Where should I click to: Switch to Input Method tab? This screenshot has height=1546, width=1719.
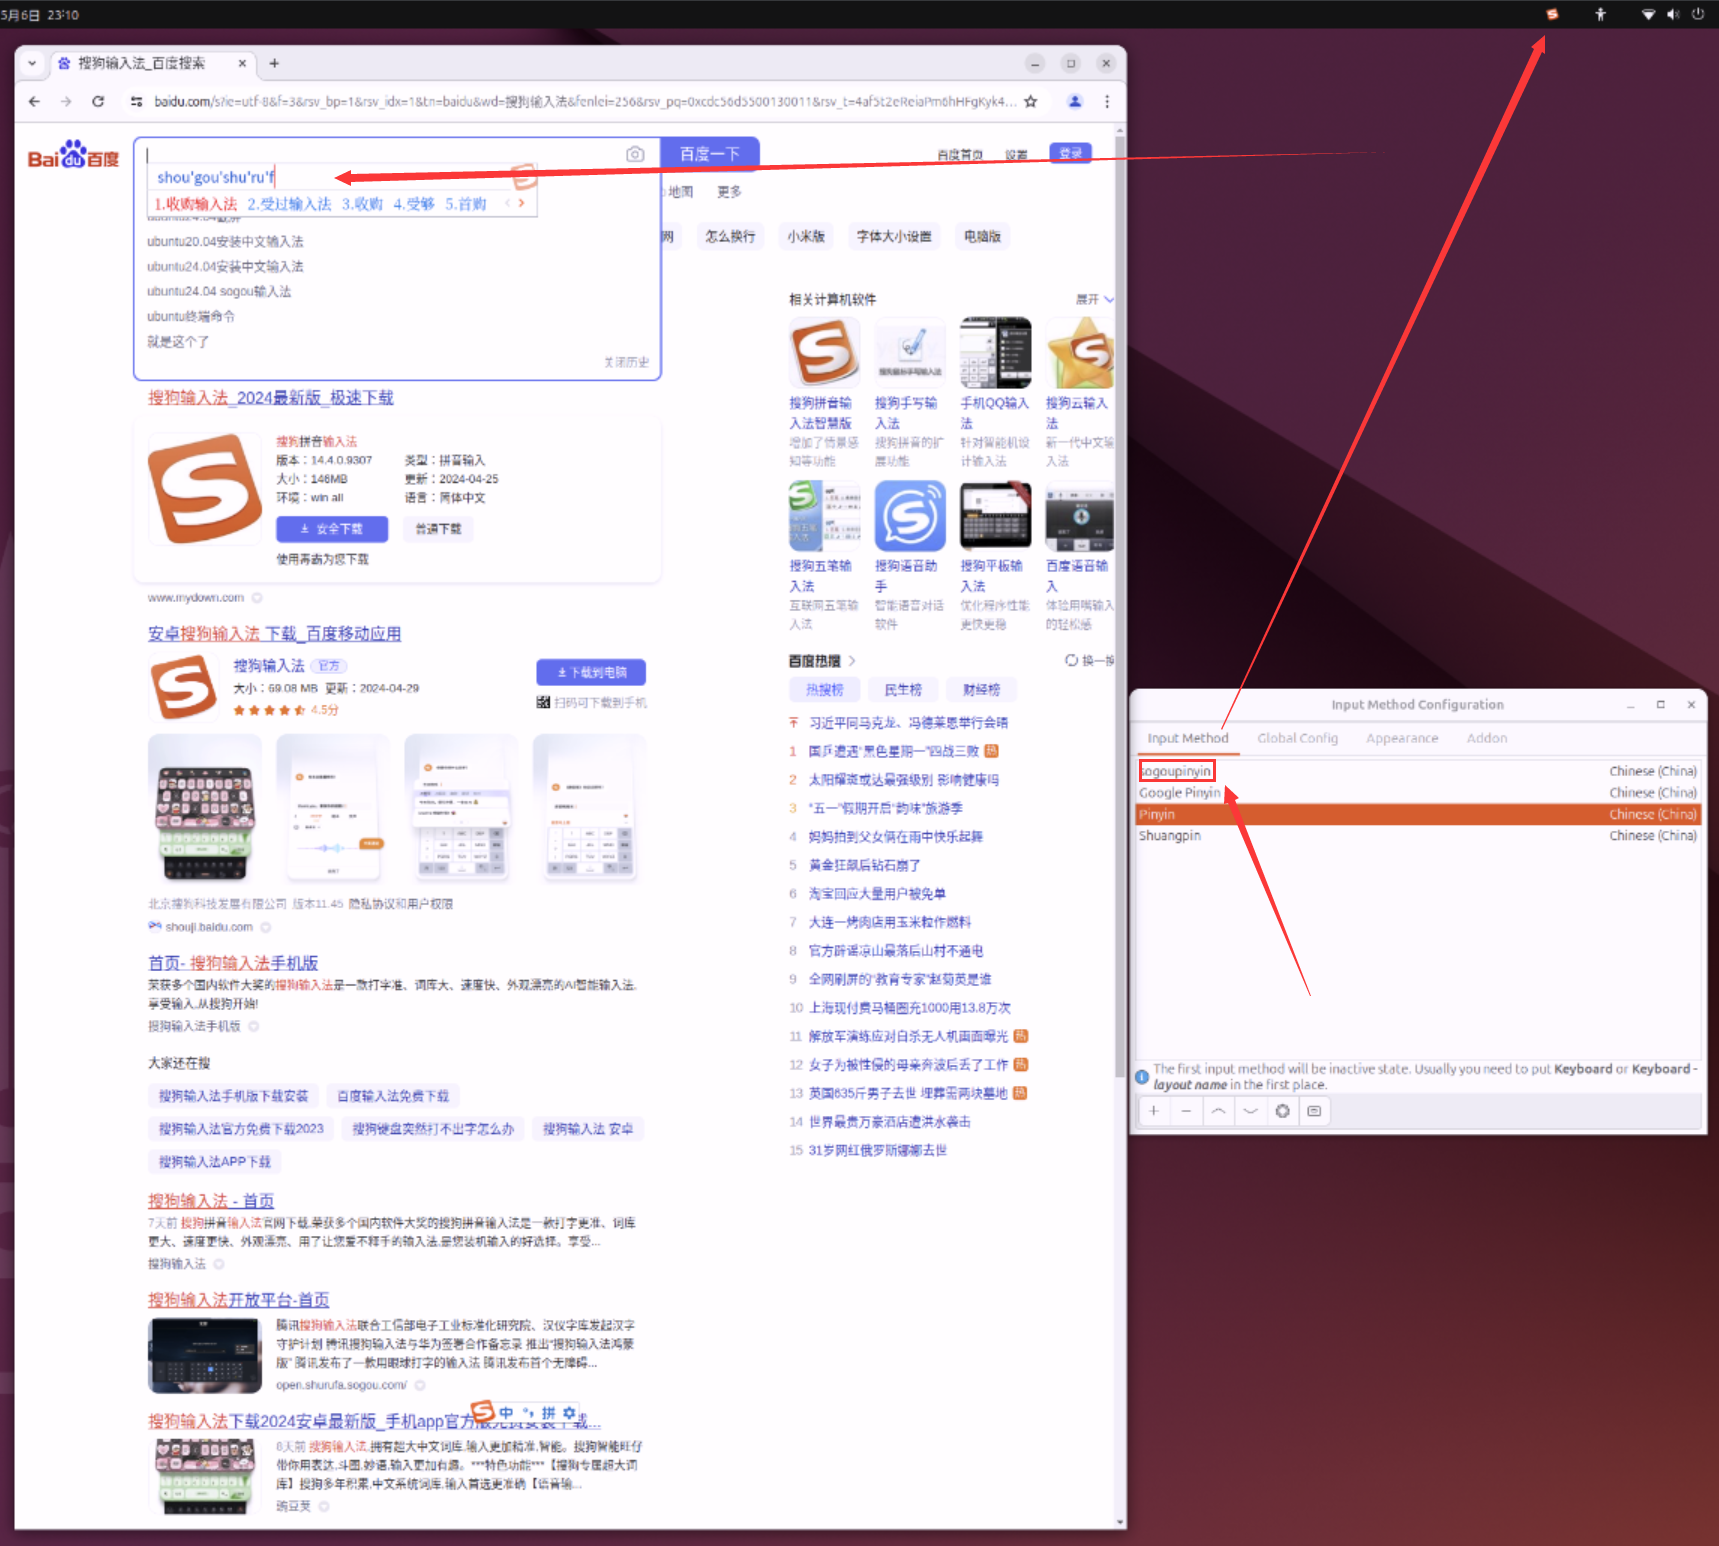click(1187, 738)
